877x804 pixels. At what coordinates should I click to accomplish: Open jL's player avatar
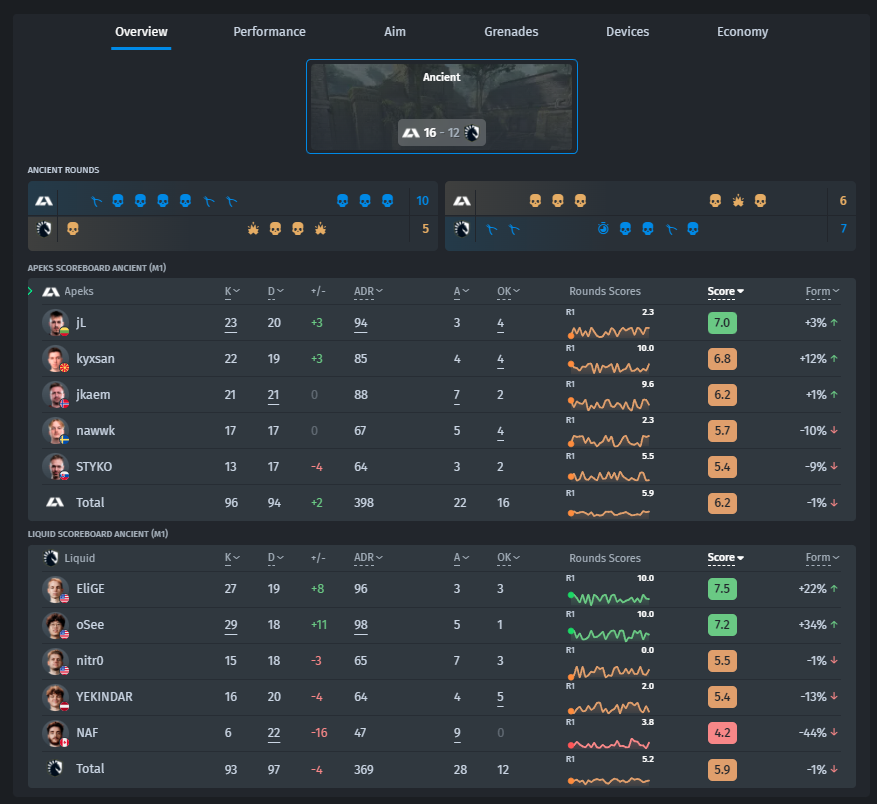[55, 323]
